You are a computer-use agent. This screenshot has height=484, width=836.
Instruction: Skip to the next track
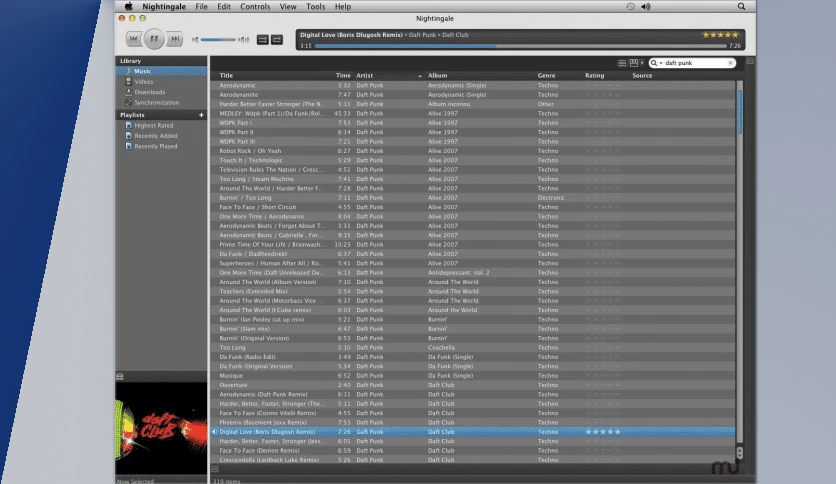pyautogui.click(x=174, y=39)
